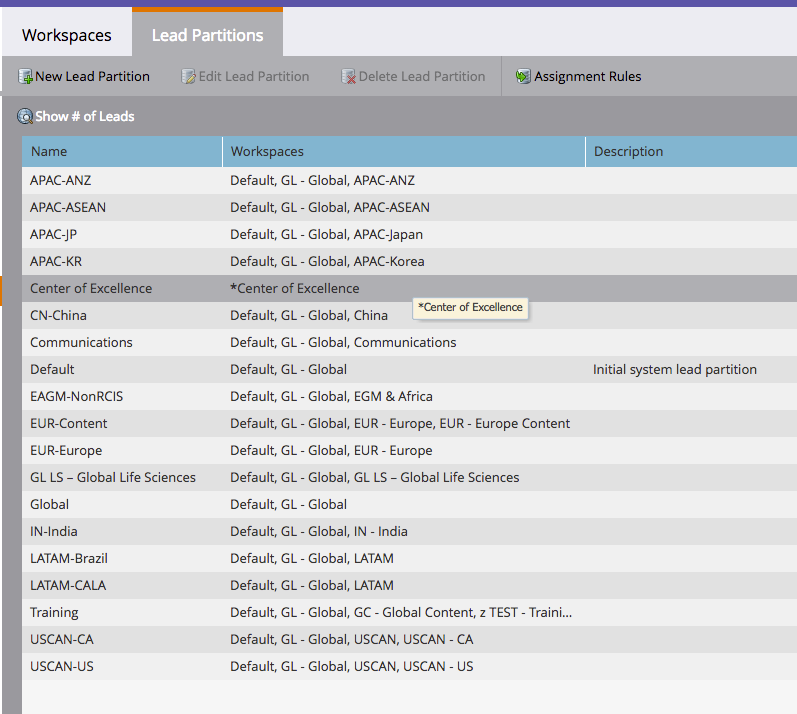Select the GL LS – Global Life Sciences row
The image size is (797, 714).
(409, 477)
